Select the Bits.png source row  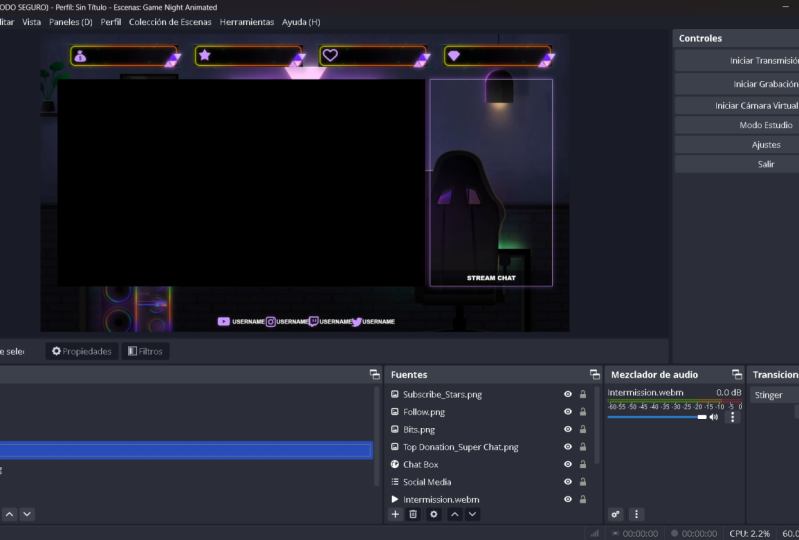pyautogui.click(x=489, y=429)
